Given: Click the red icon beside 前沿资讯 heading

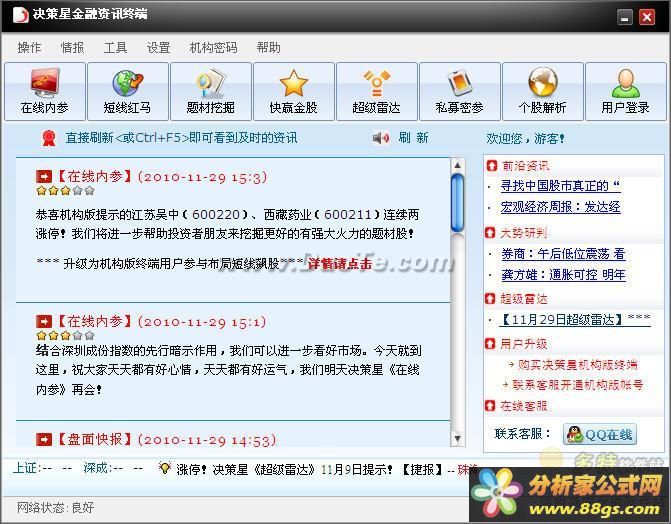Looking at the screenshot, I should click(x=491, y=165).
